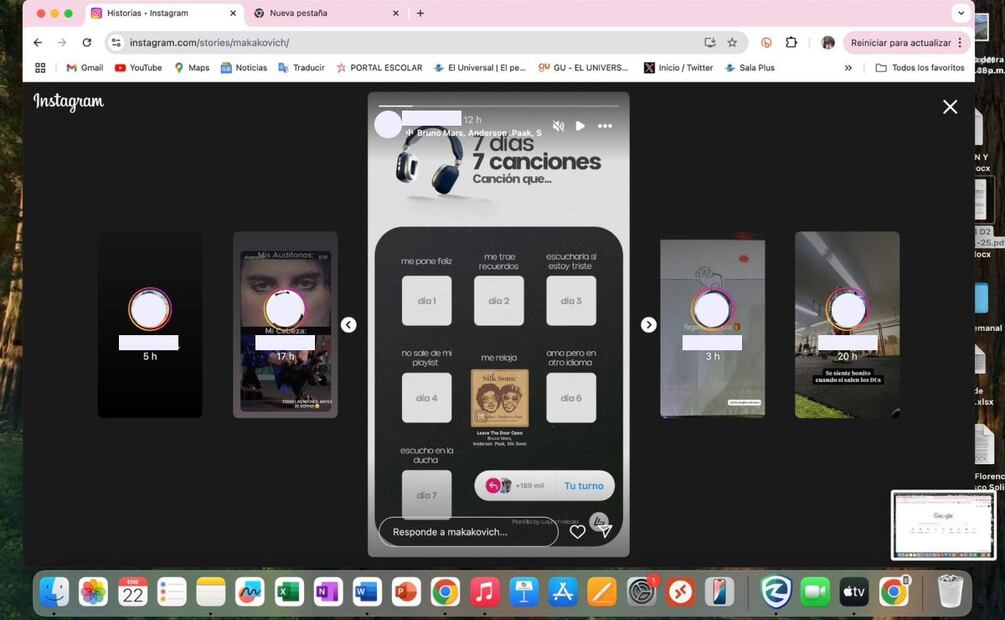Reload the page in Chrome
The width and height of the screenshot is (1005, 620).
pos(87,43)
